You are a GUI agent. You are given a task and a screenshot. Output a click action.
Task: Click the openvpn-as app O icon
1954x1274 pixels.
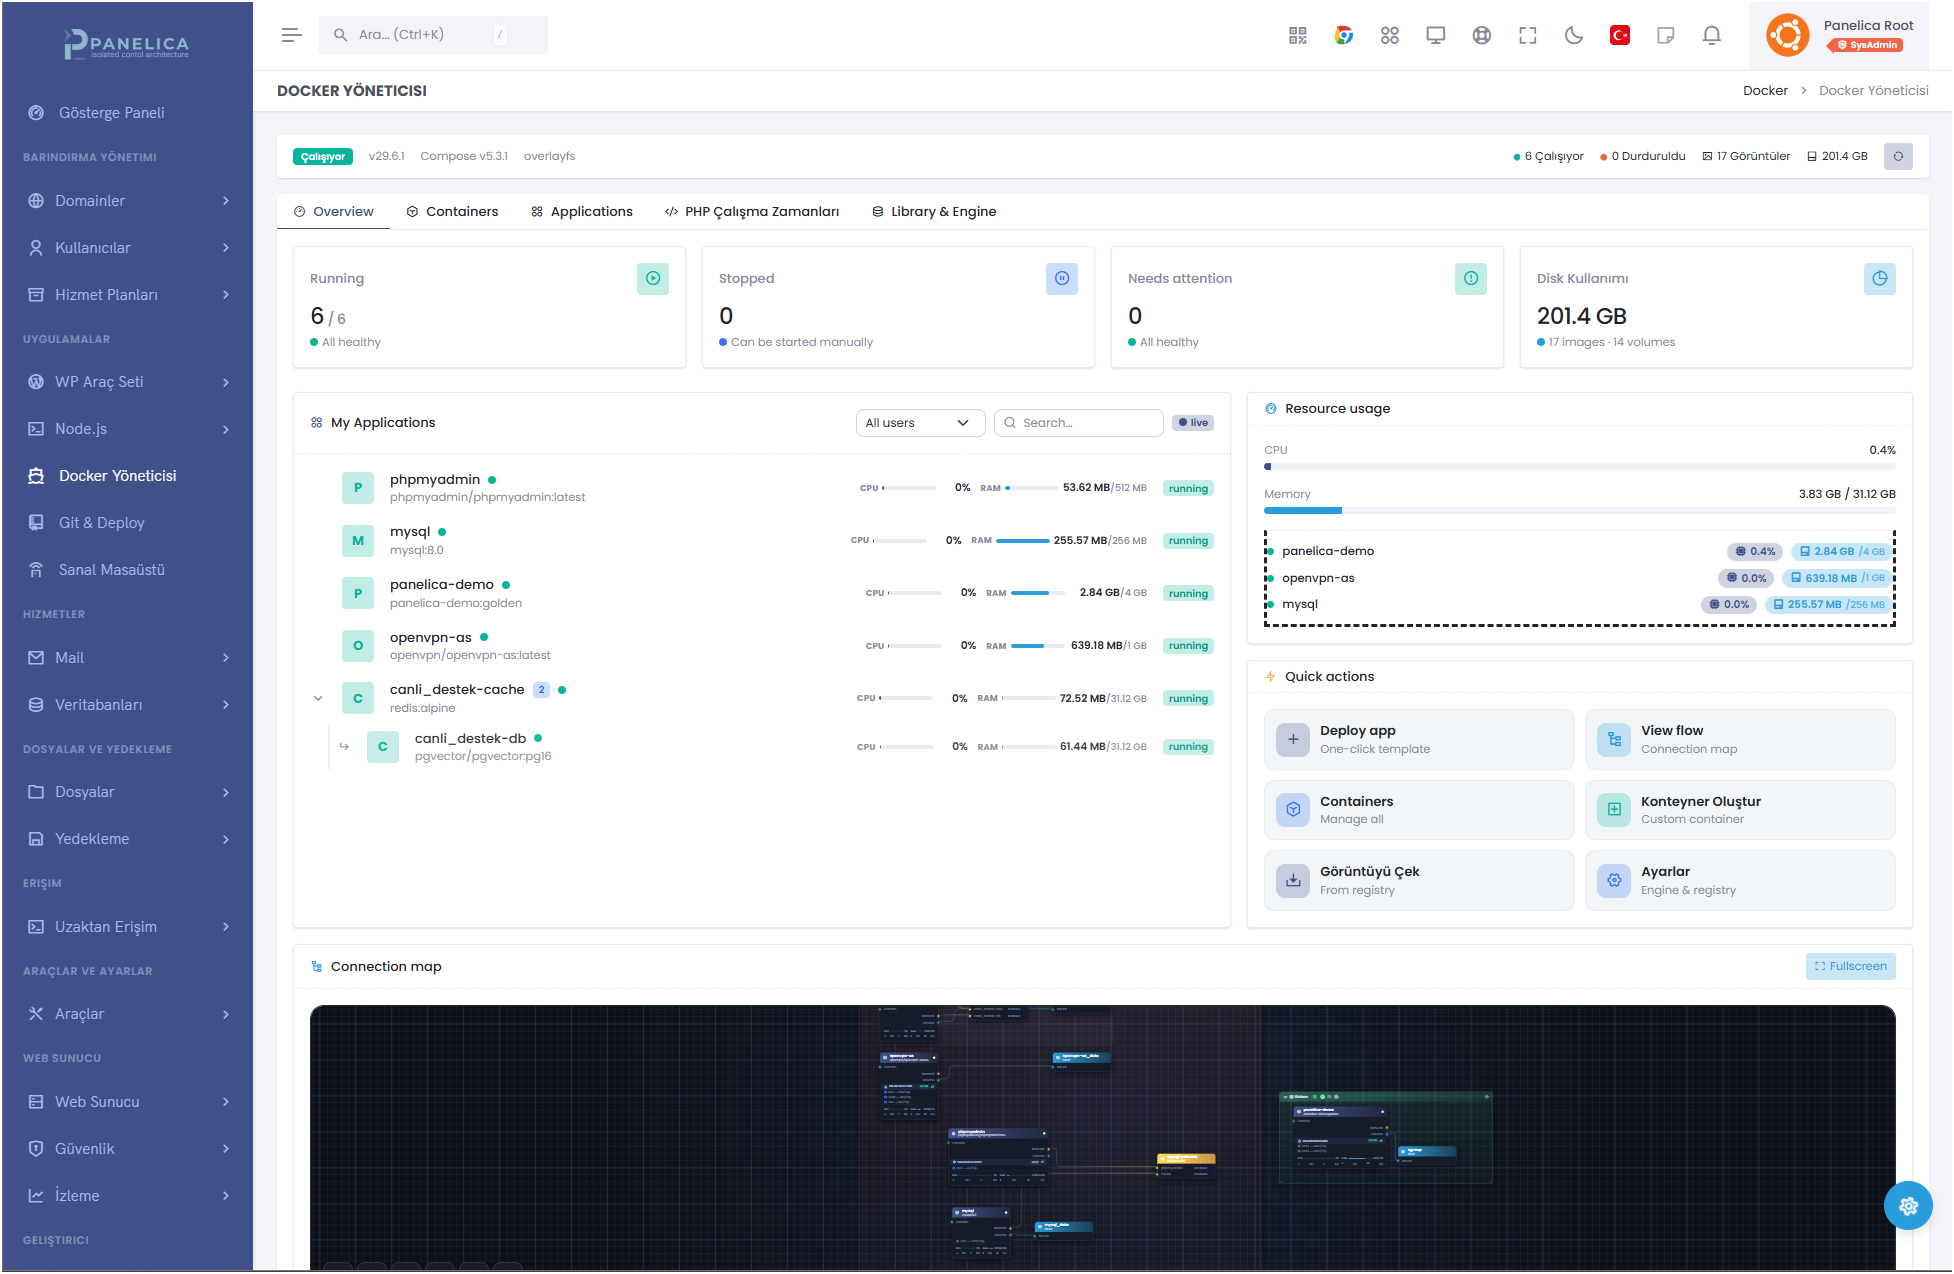pos(358,646)
